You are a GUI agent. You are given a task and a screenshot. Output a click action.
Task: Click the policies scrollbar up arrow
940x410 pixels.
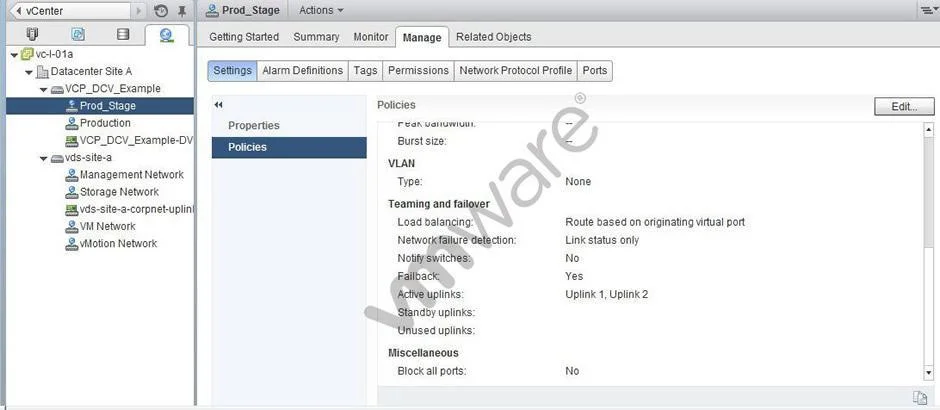click(x=929, y=129)
